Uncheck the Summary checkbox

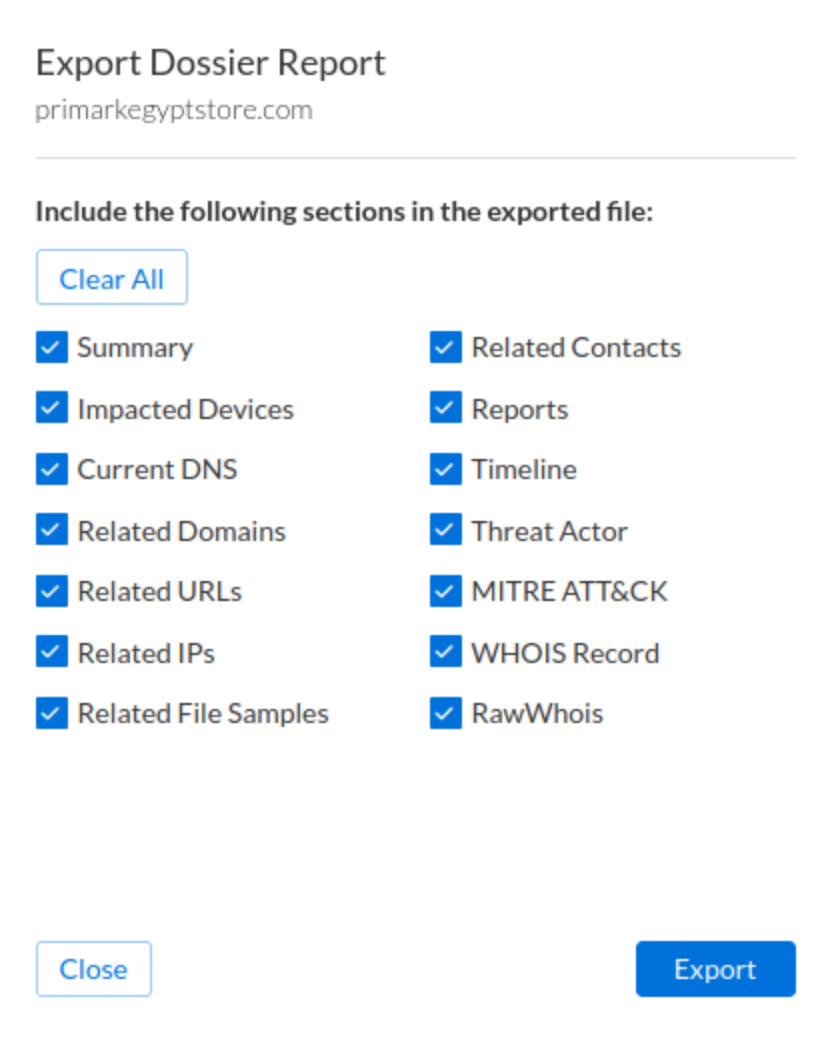click(51, 348)
